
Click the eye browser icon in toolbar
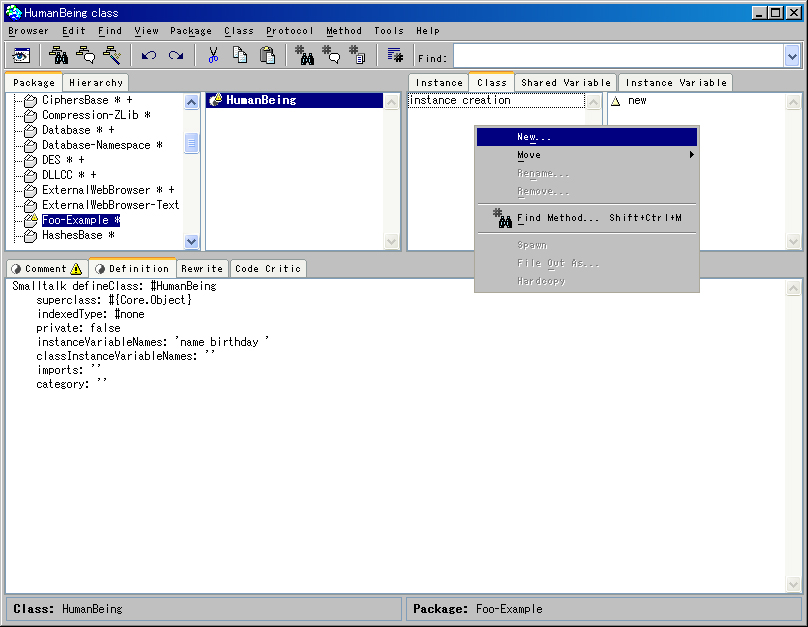coord(20,56)
